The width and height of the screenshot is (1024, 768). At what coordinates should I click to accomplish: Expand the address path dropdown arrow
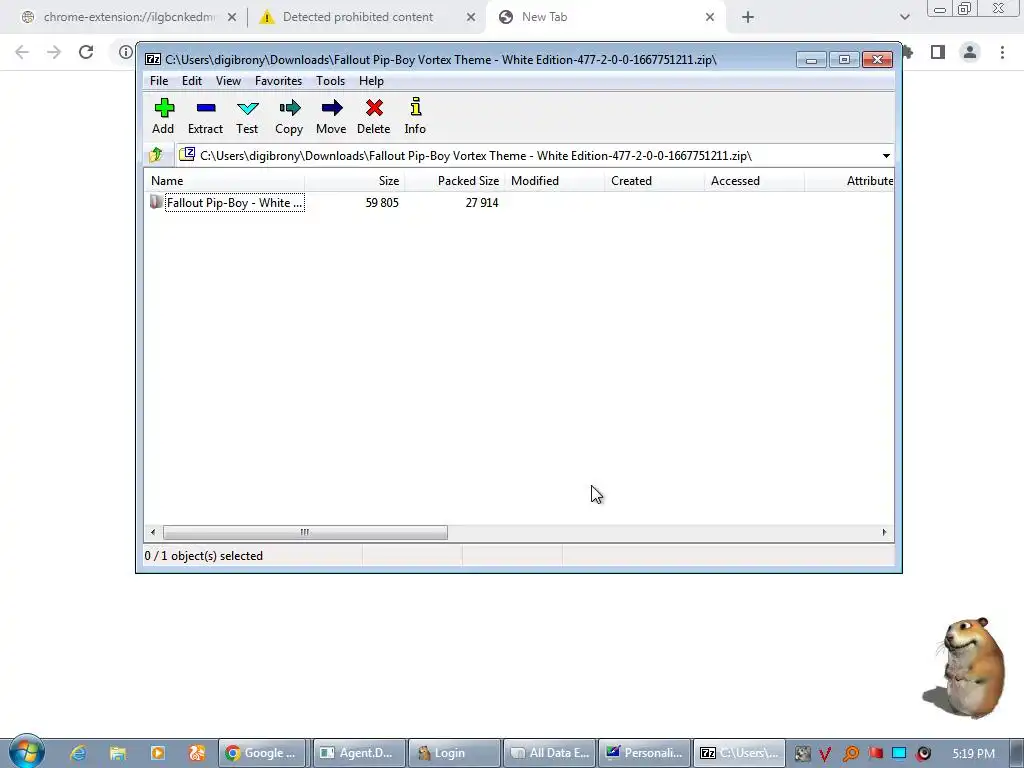pyautogui.click(x=886, y=155)
